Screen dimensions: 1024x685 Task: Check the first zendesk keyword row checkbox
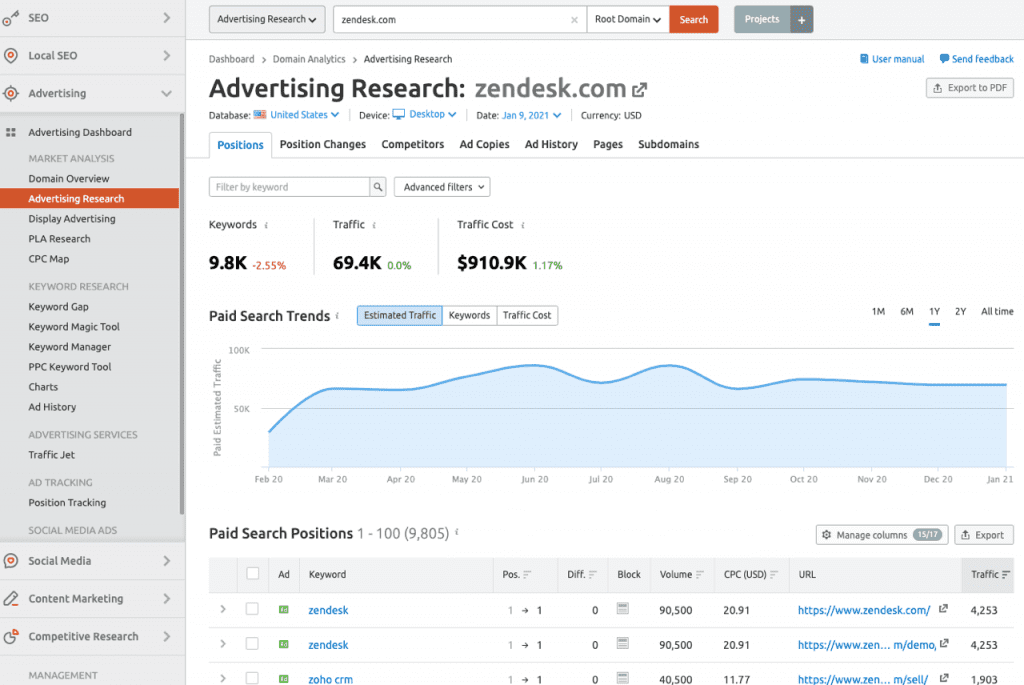(253, 609)
